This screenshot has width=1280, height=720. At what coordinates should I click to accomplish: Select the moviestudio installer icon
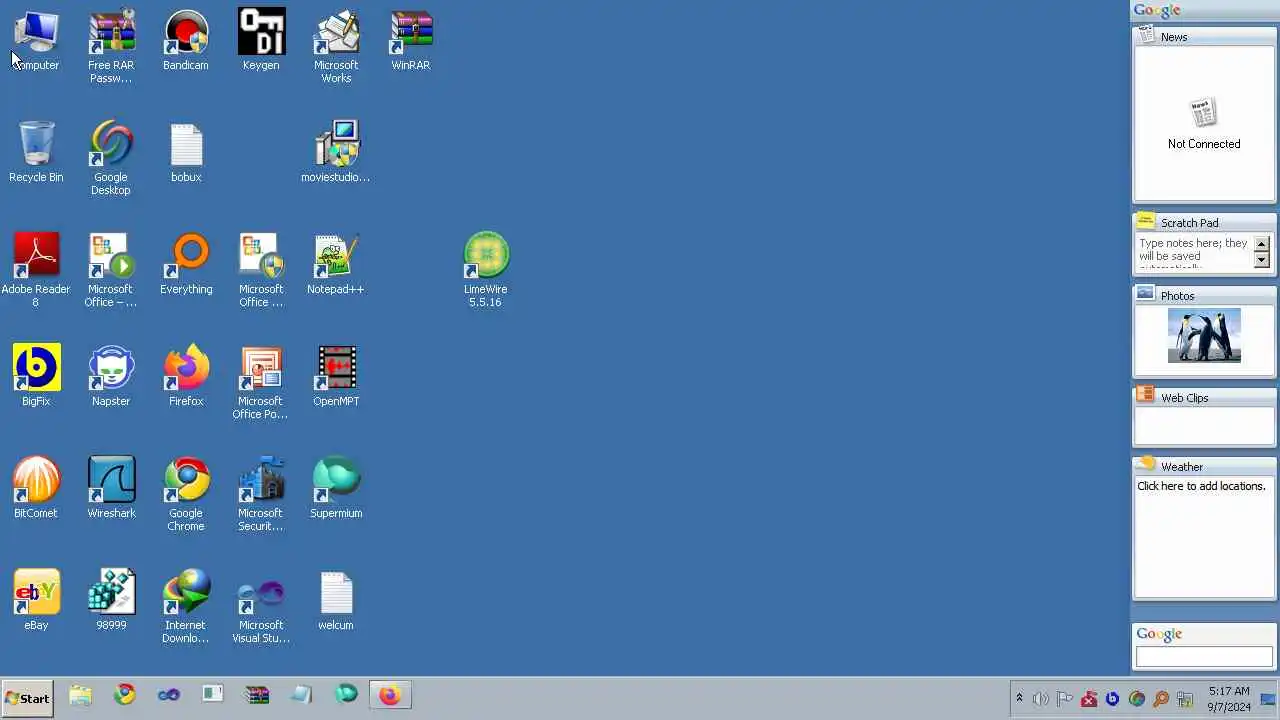coord(336,152)
